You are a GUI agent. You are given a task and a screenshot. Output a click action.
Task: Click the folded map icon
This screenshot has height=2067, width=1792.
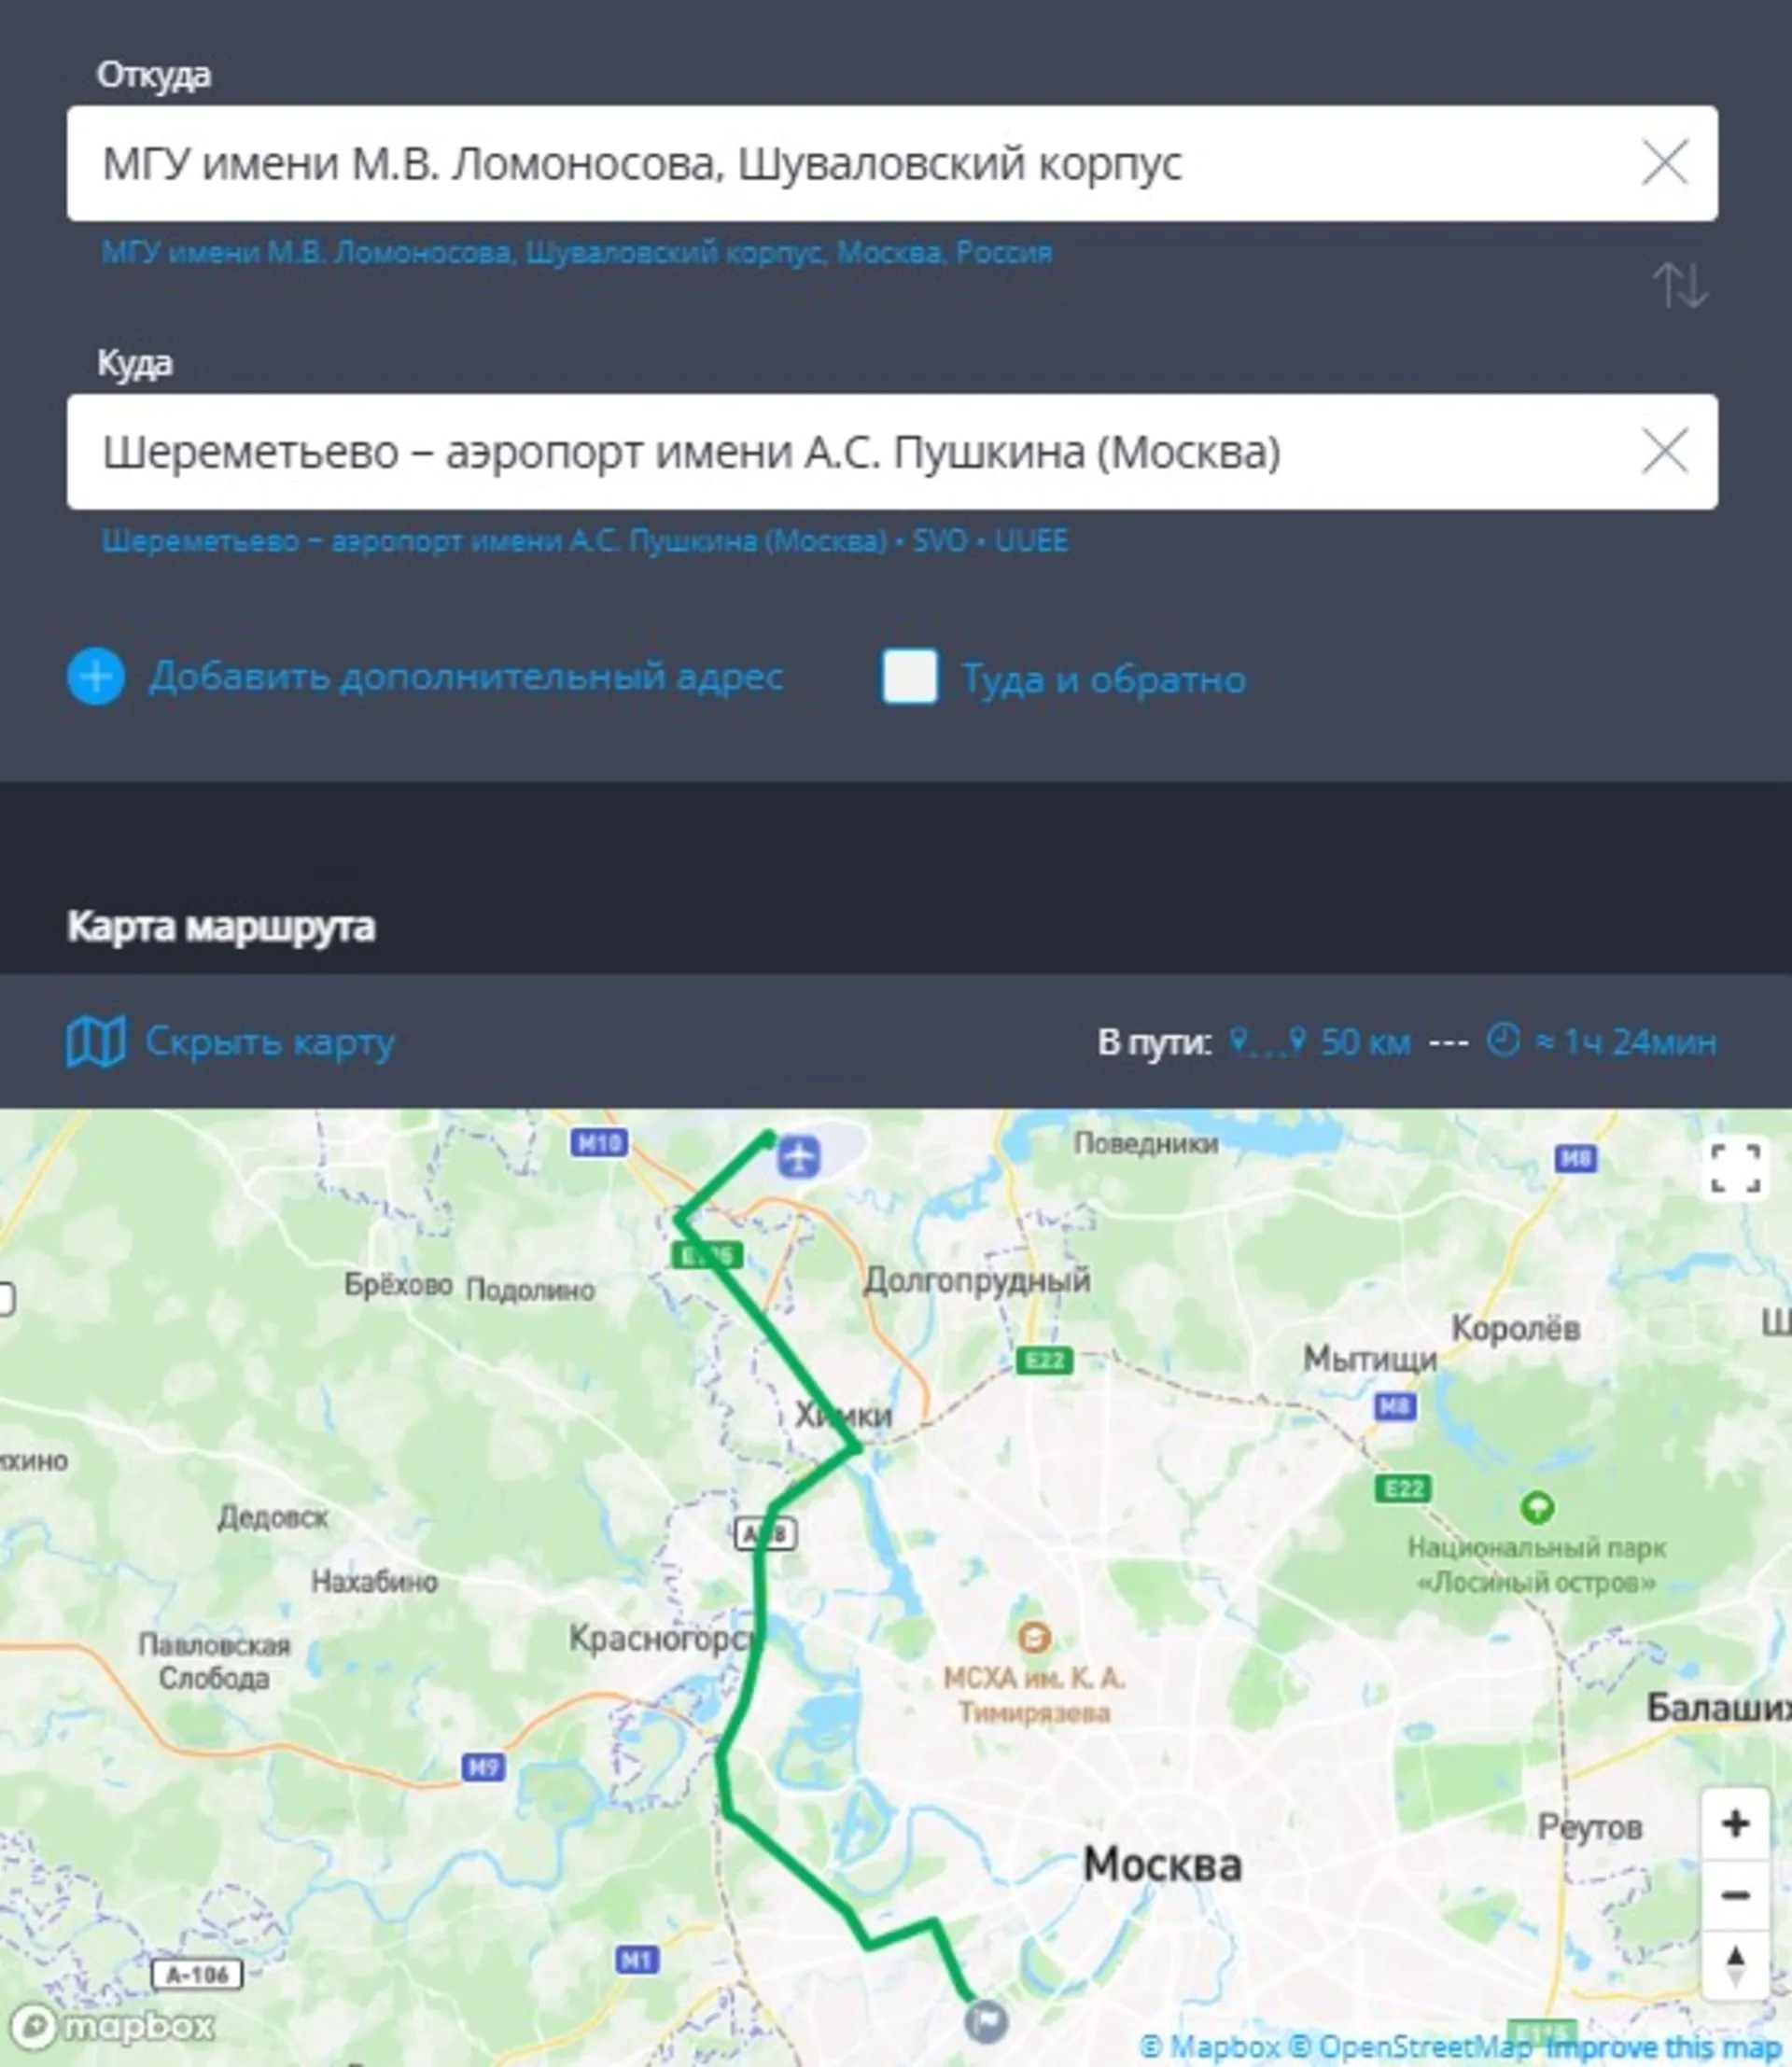click(95, 1041)
